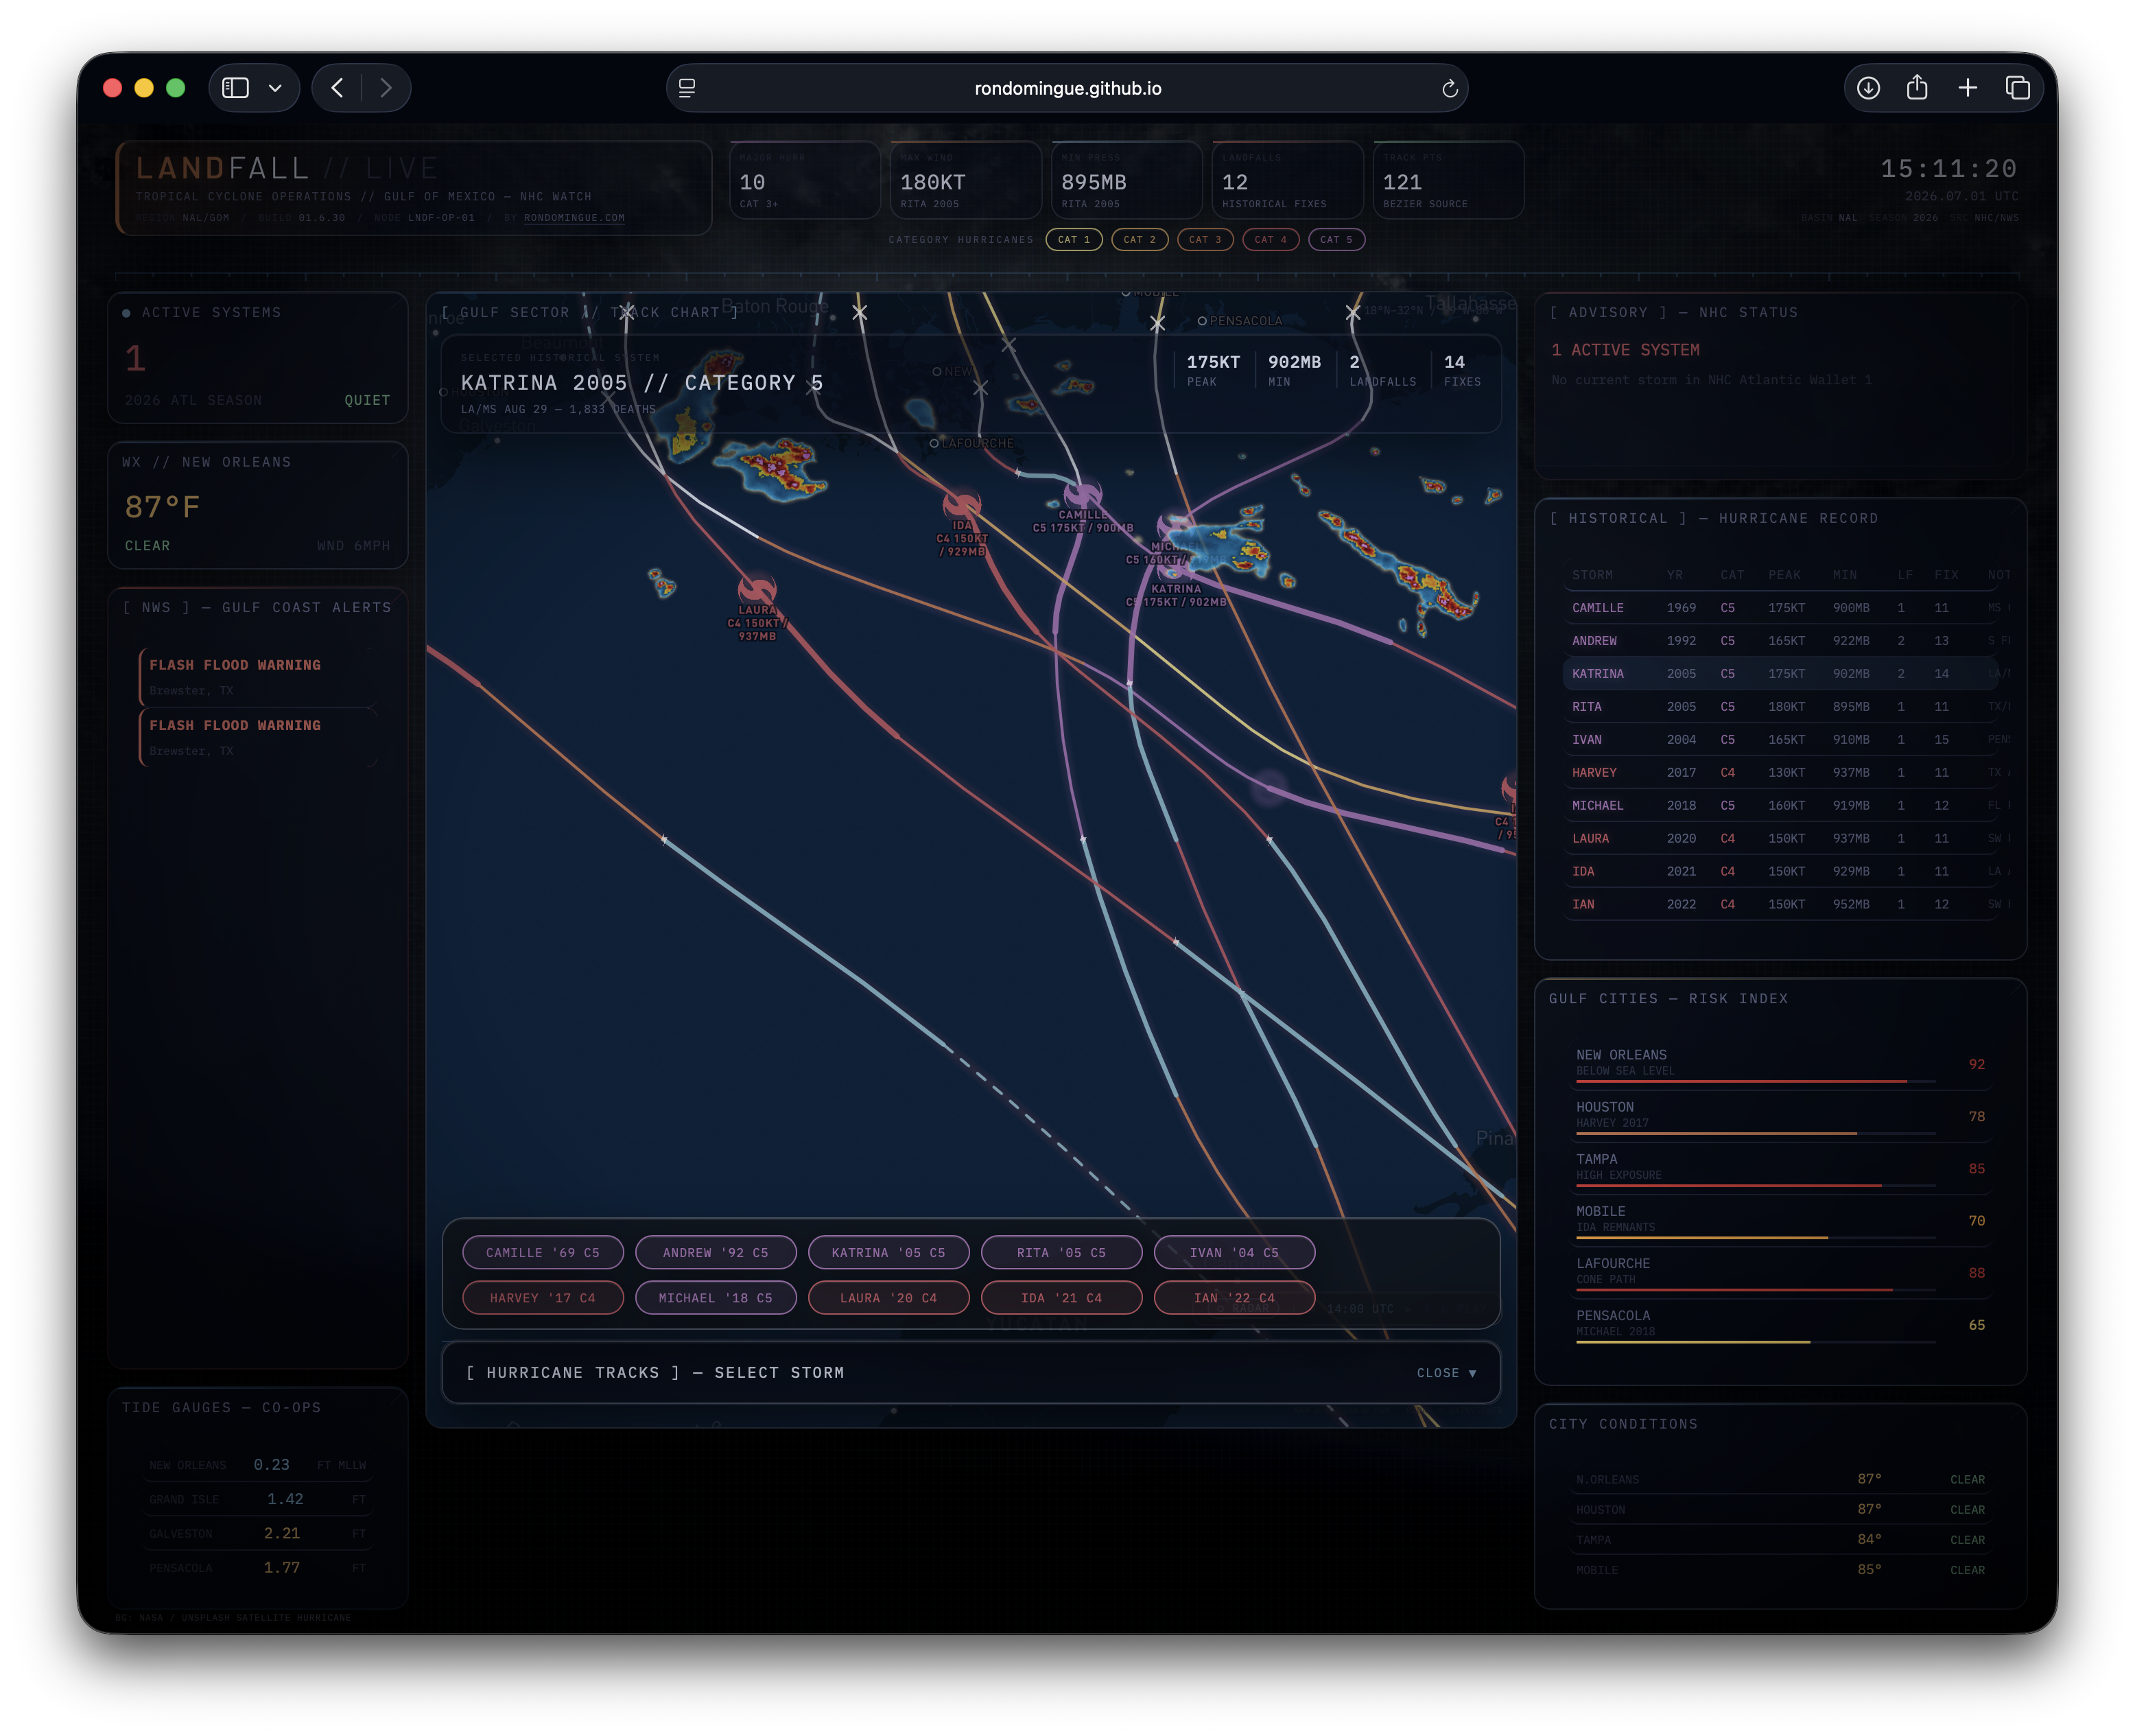Click the Camille hurricane marker on map

click(x=1083, y=494)
